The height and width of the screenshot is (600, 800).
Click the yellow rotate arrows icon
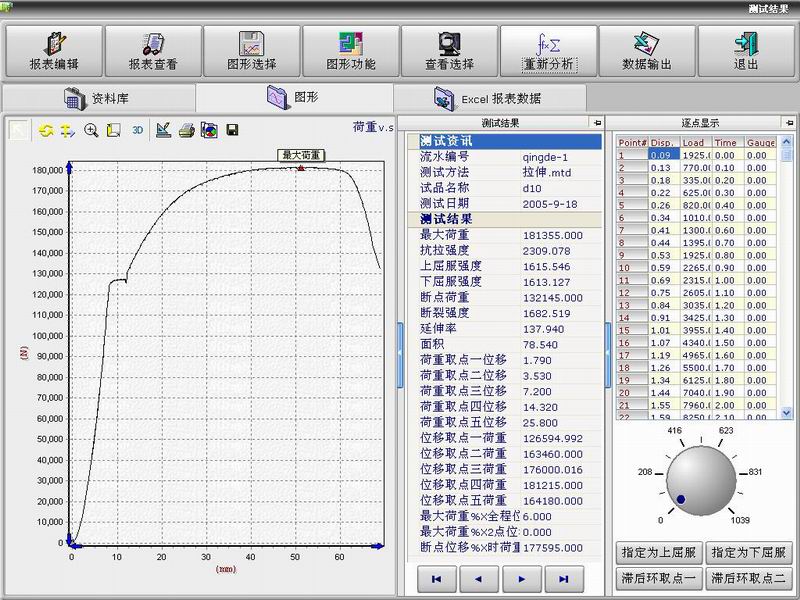click(46, 130)
